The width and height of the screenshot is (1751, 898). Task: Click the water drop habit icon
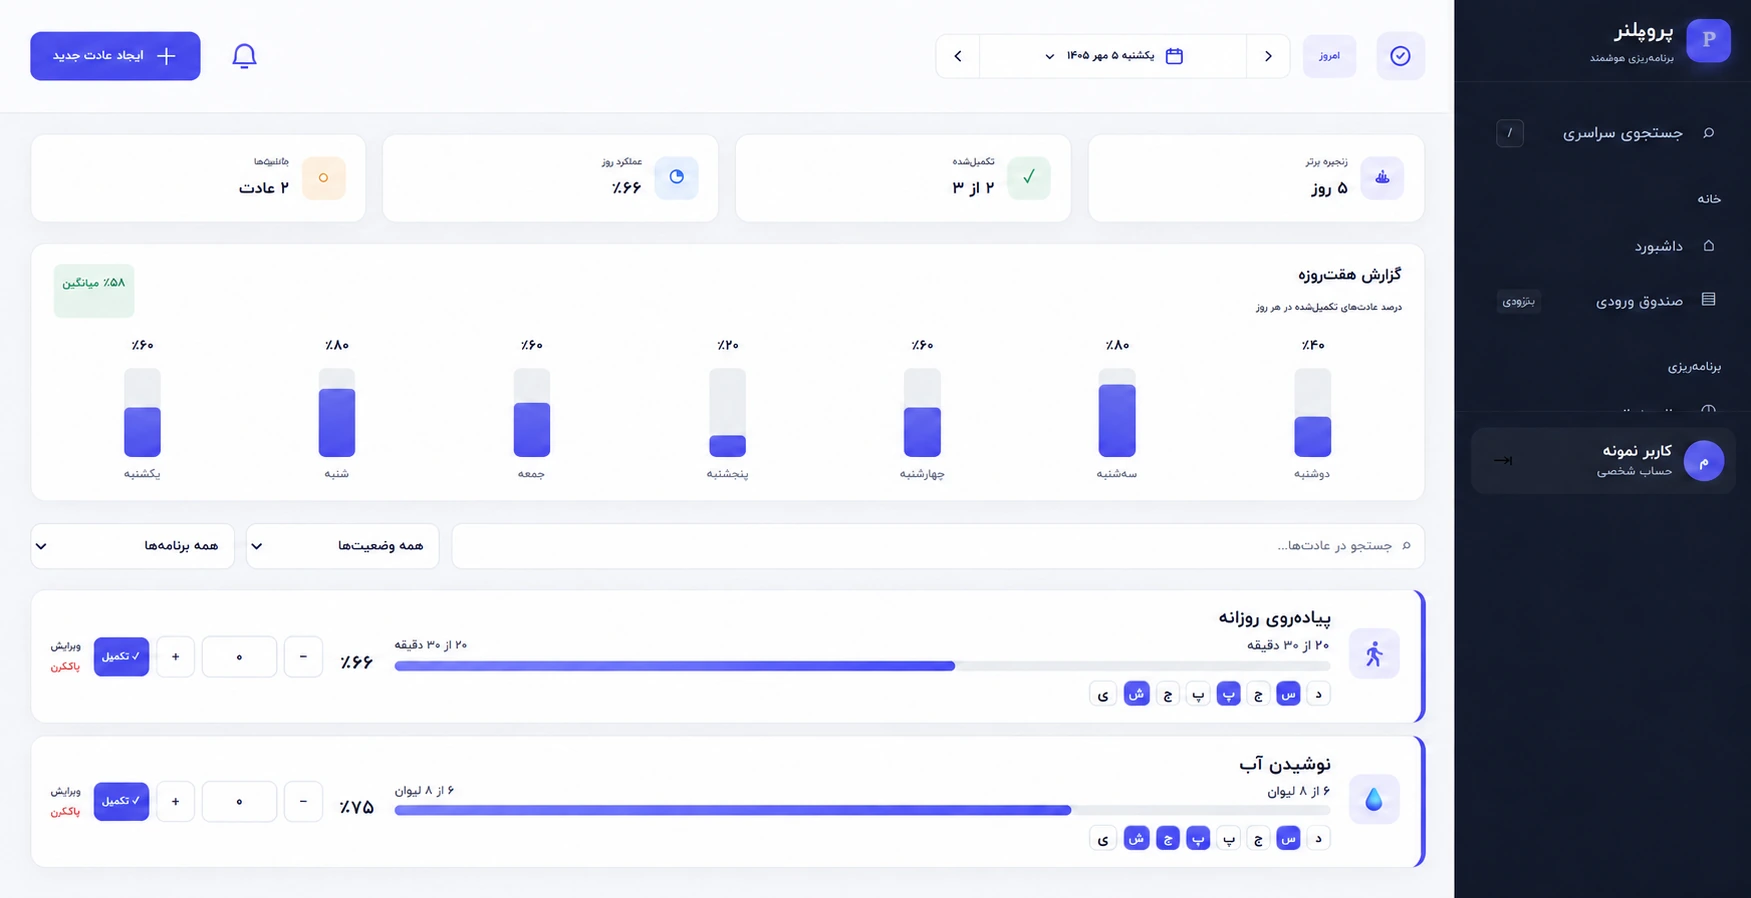click(1374, 799)
